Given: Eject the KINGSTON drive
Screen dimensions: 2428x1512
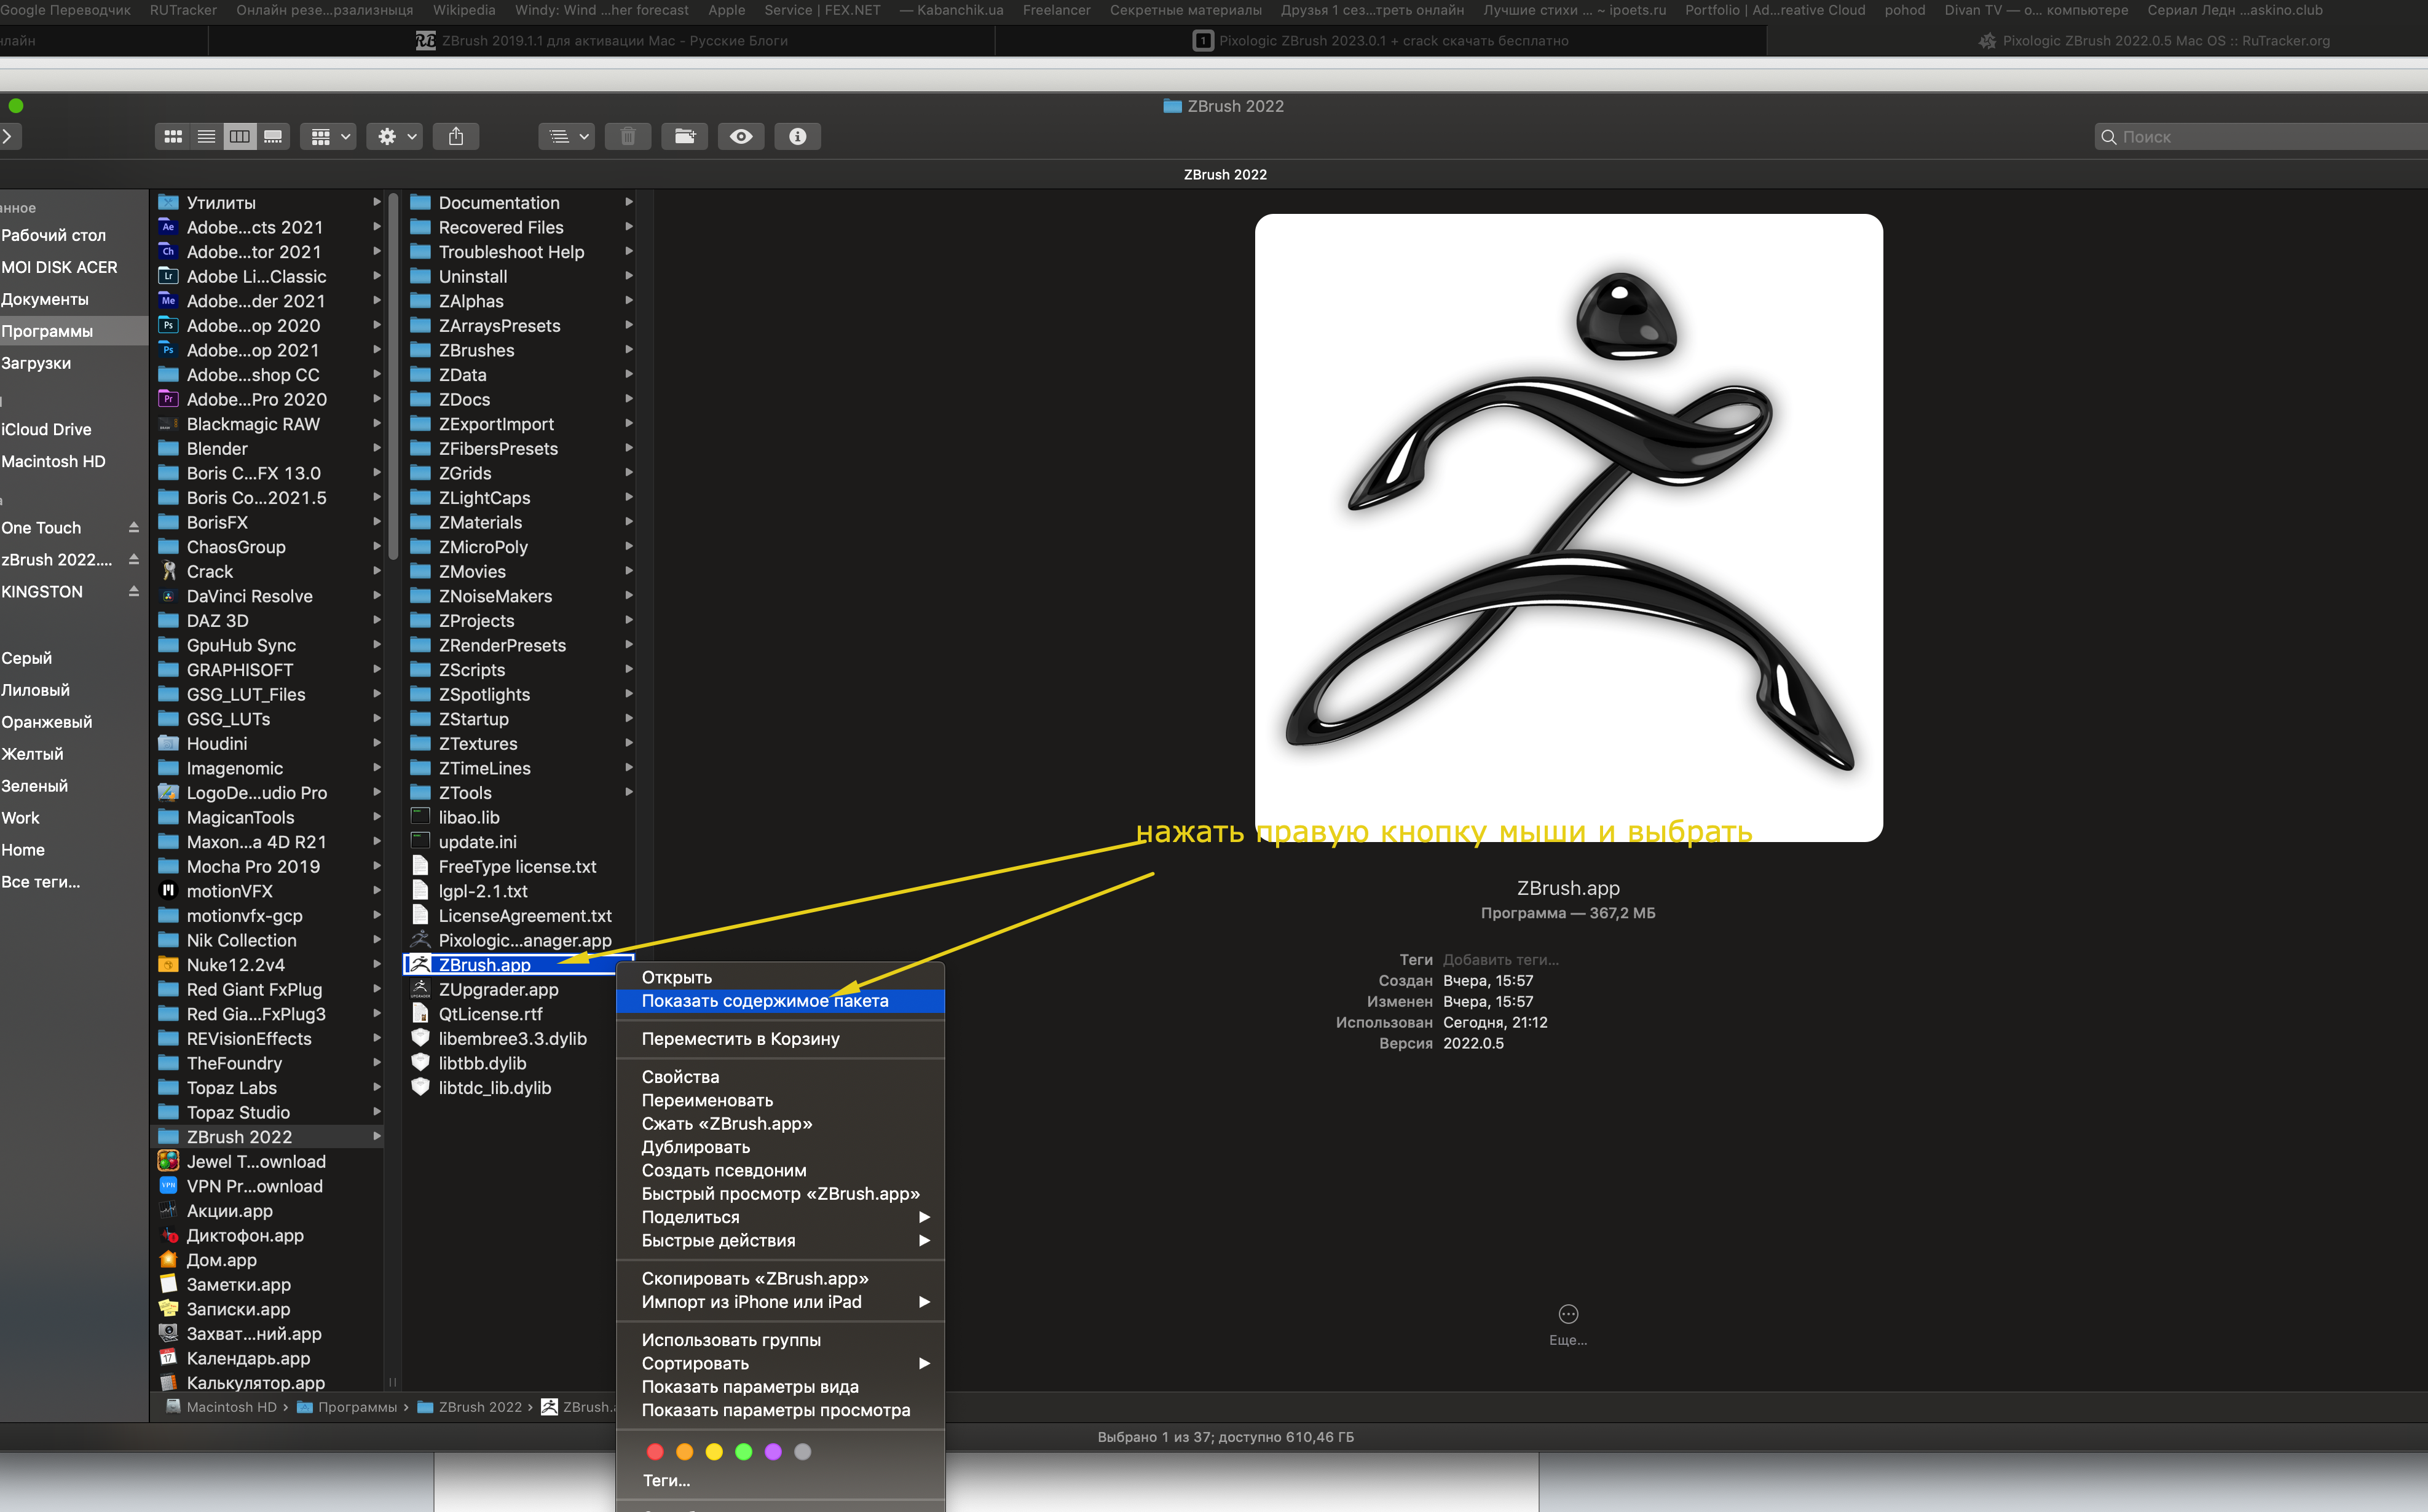Looking at the screenshot, I should point(134,591).
